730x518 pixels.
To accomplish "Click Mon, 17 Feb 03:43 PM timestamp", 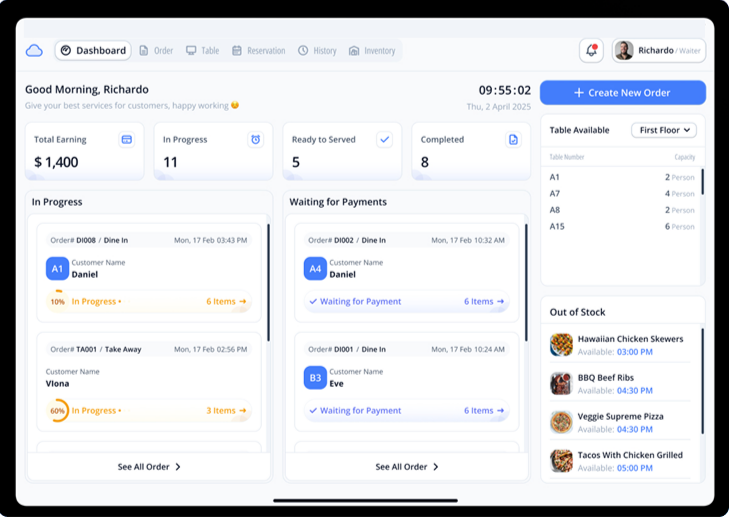I will coord(210,240).
